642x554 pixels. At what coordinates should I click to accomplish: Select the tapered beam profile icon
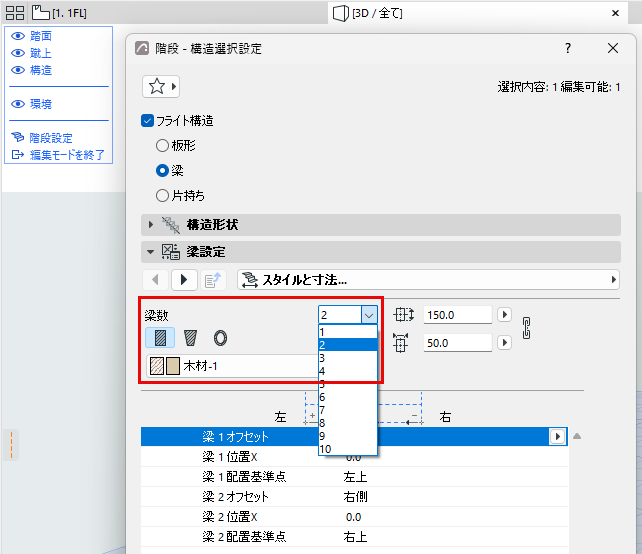tap(190, 338)
